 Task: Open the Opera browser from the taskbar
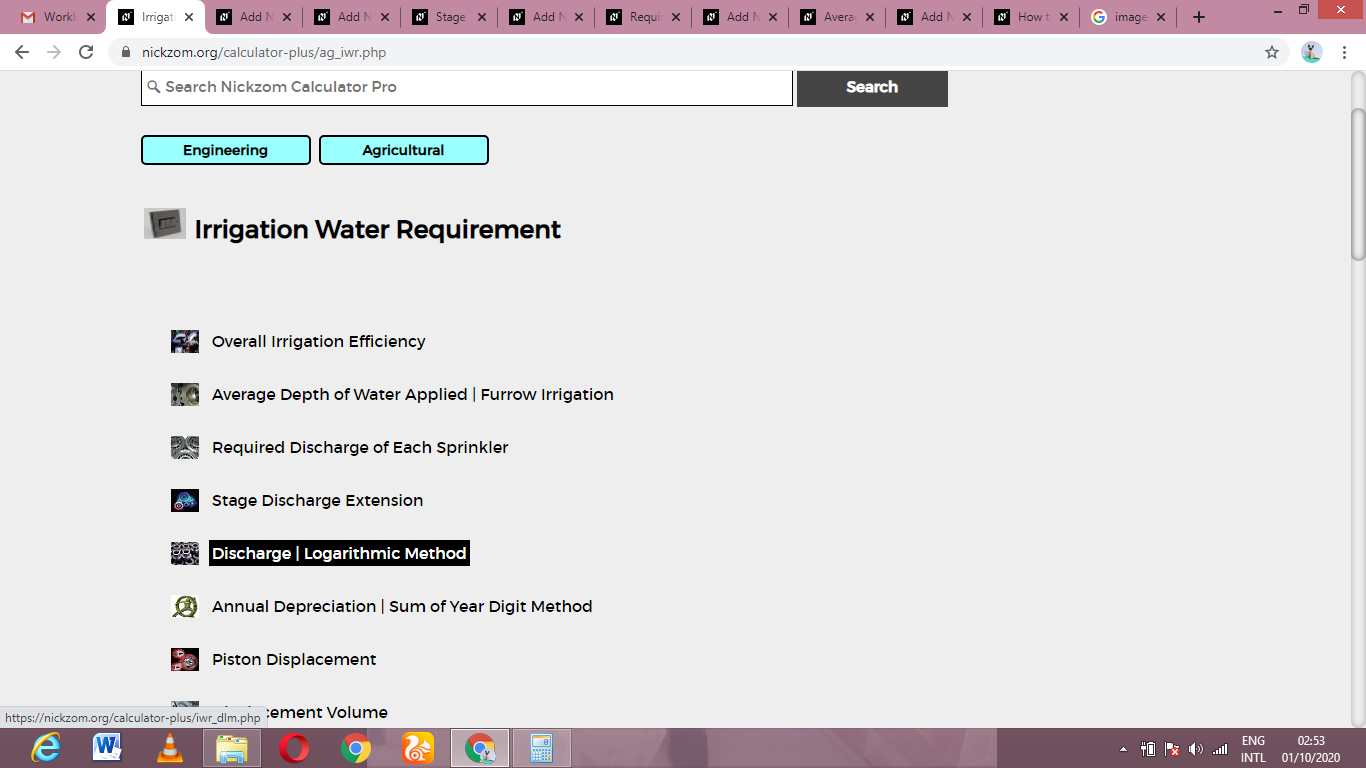click(x=294, y=748)
